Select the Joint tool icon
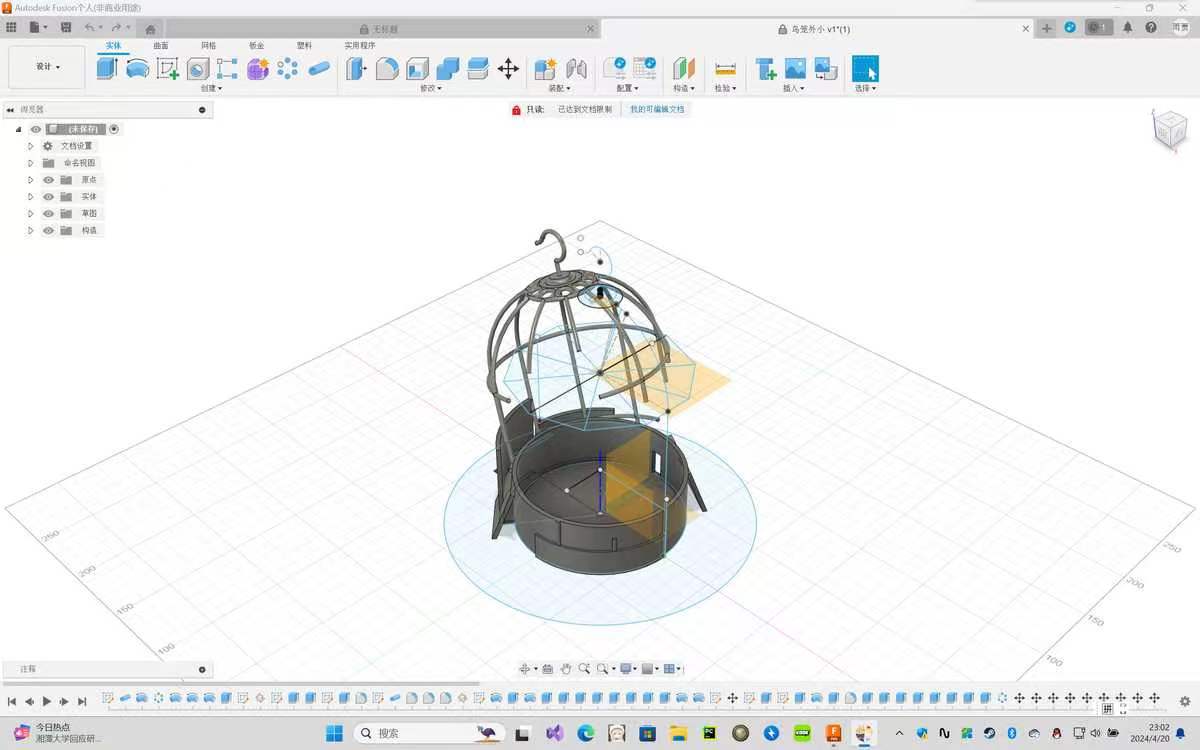 (576, 68)
